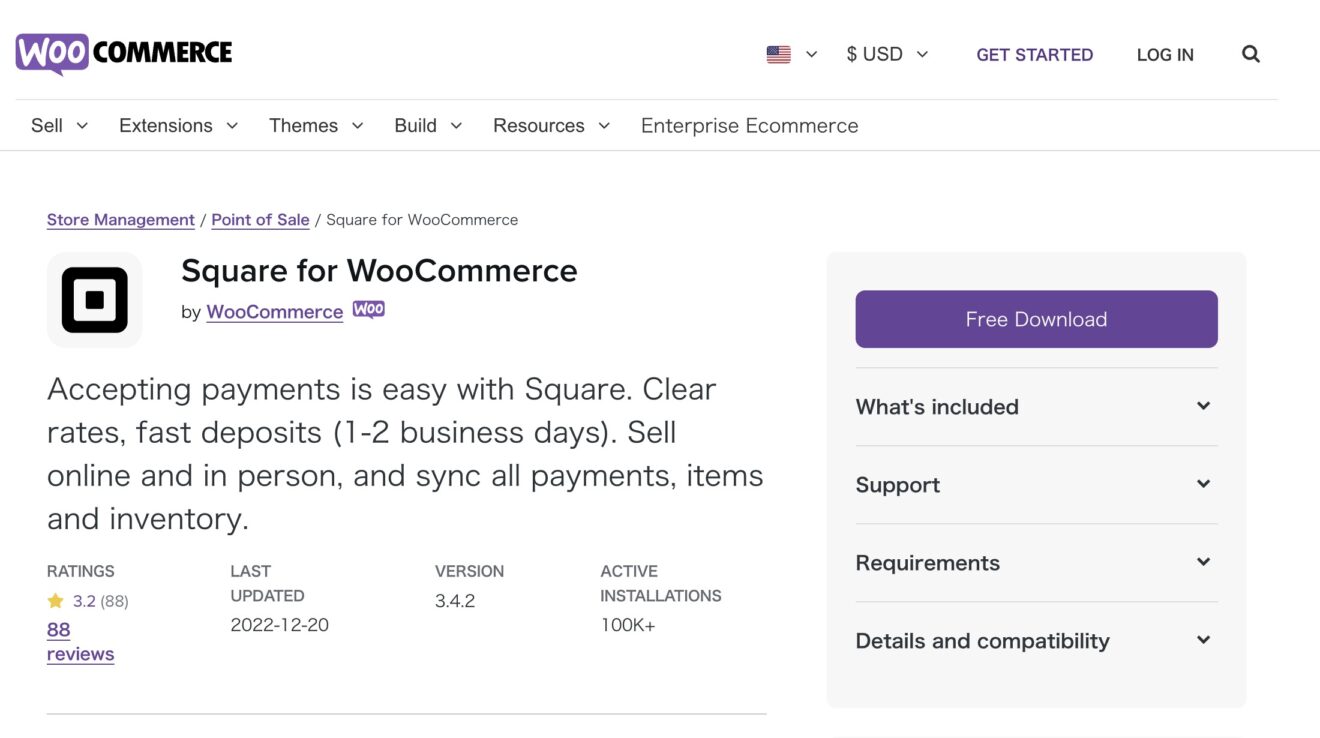Click the US flag icon
The width and height of the screenshot is (1320, 738).
[x=778, y=54]
